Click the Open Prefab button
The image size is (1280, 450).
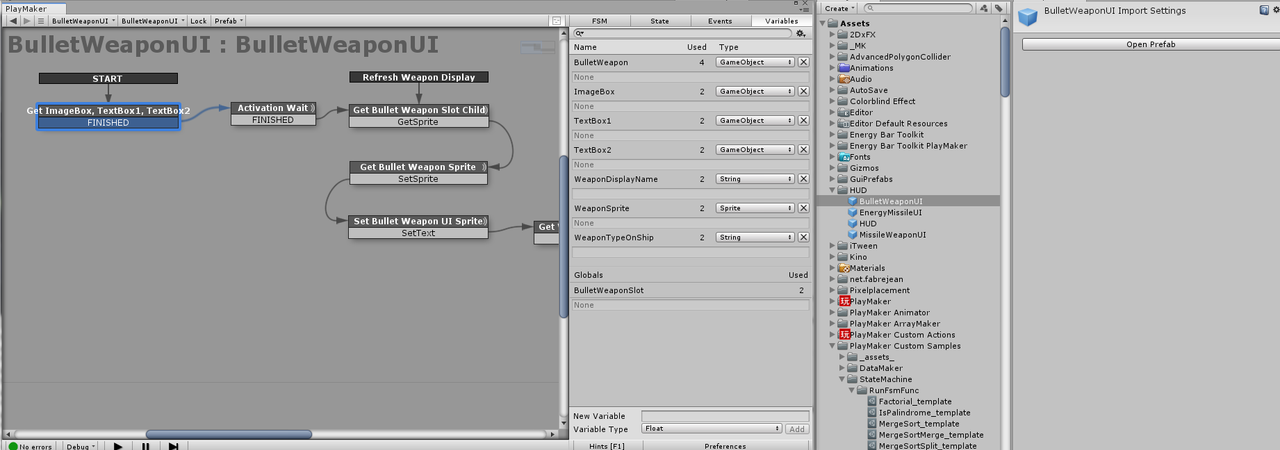[x=1150, y=44]
